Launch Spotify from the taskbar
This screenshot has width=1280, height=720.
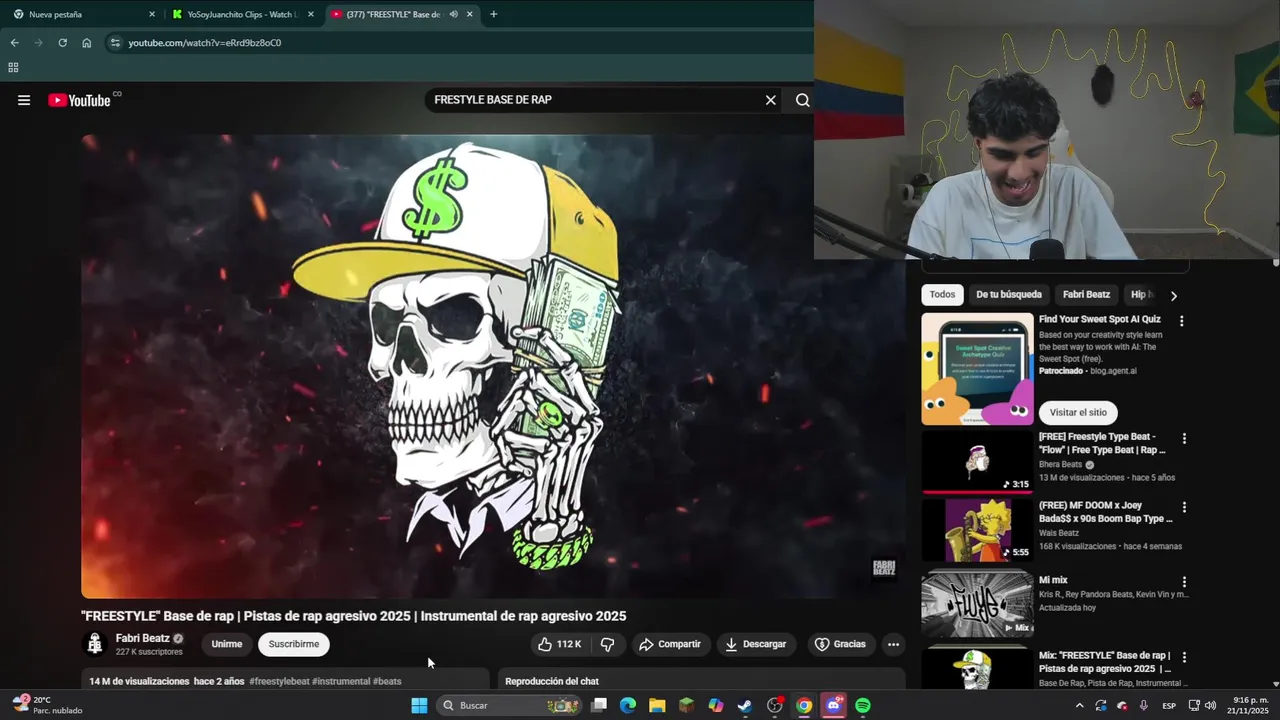point(863,706)
